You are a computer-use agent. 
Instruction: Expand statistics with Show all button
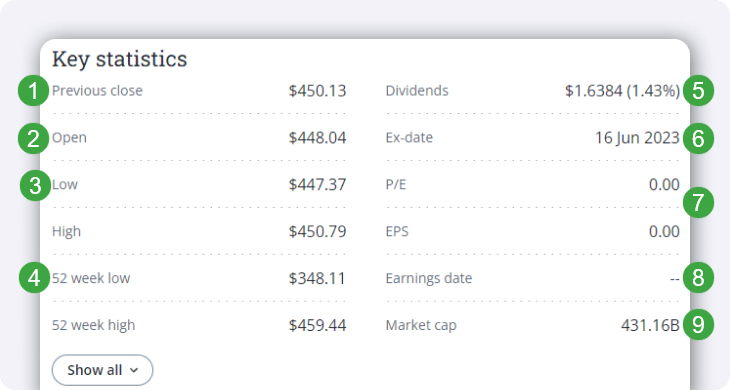coord(102,370)
